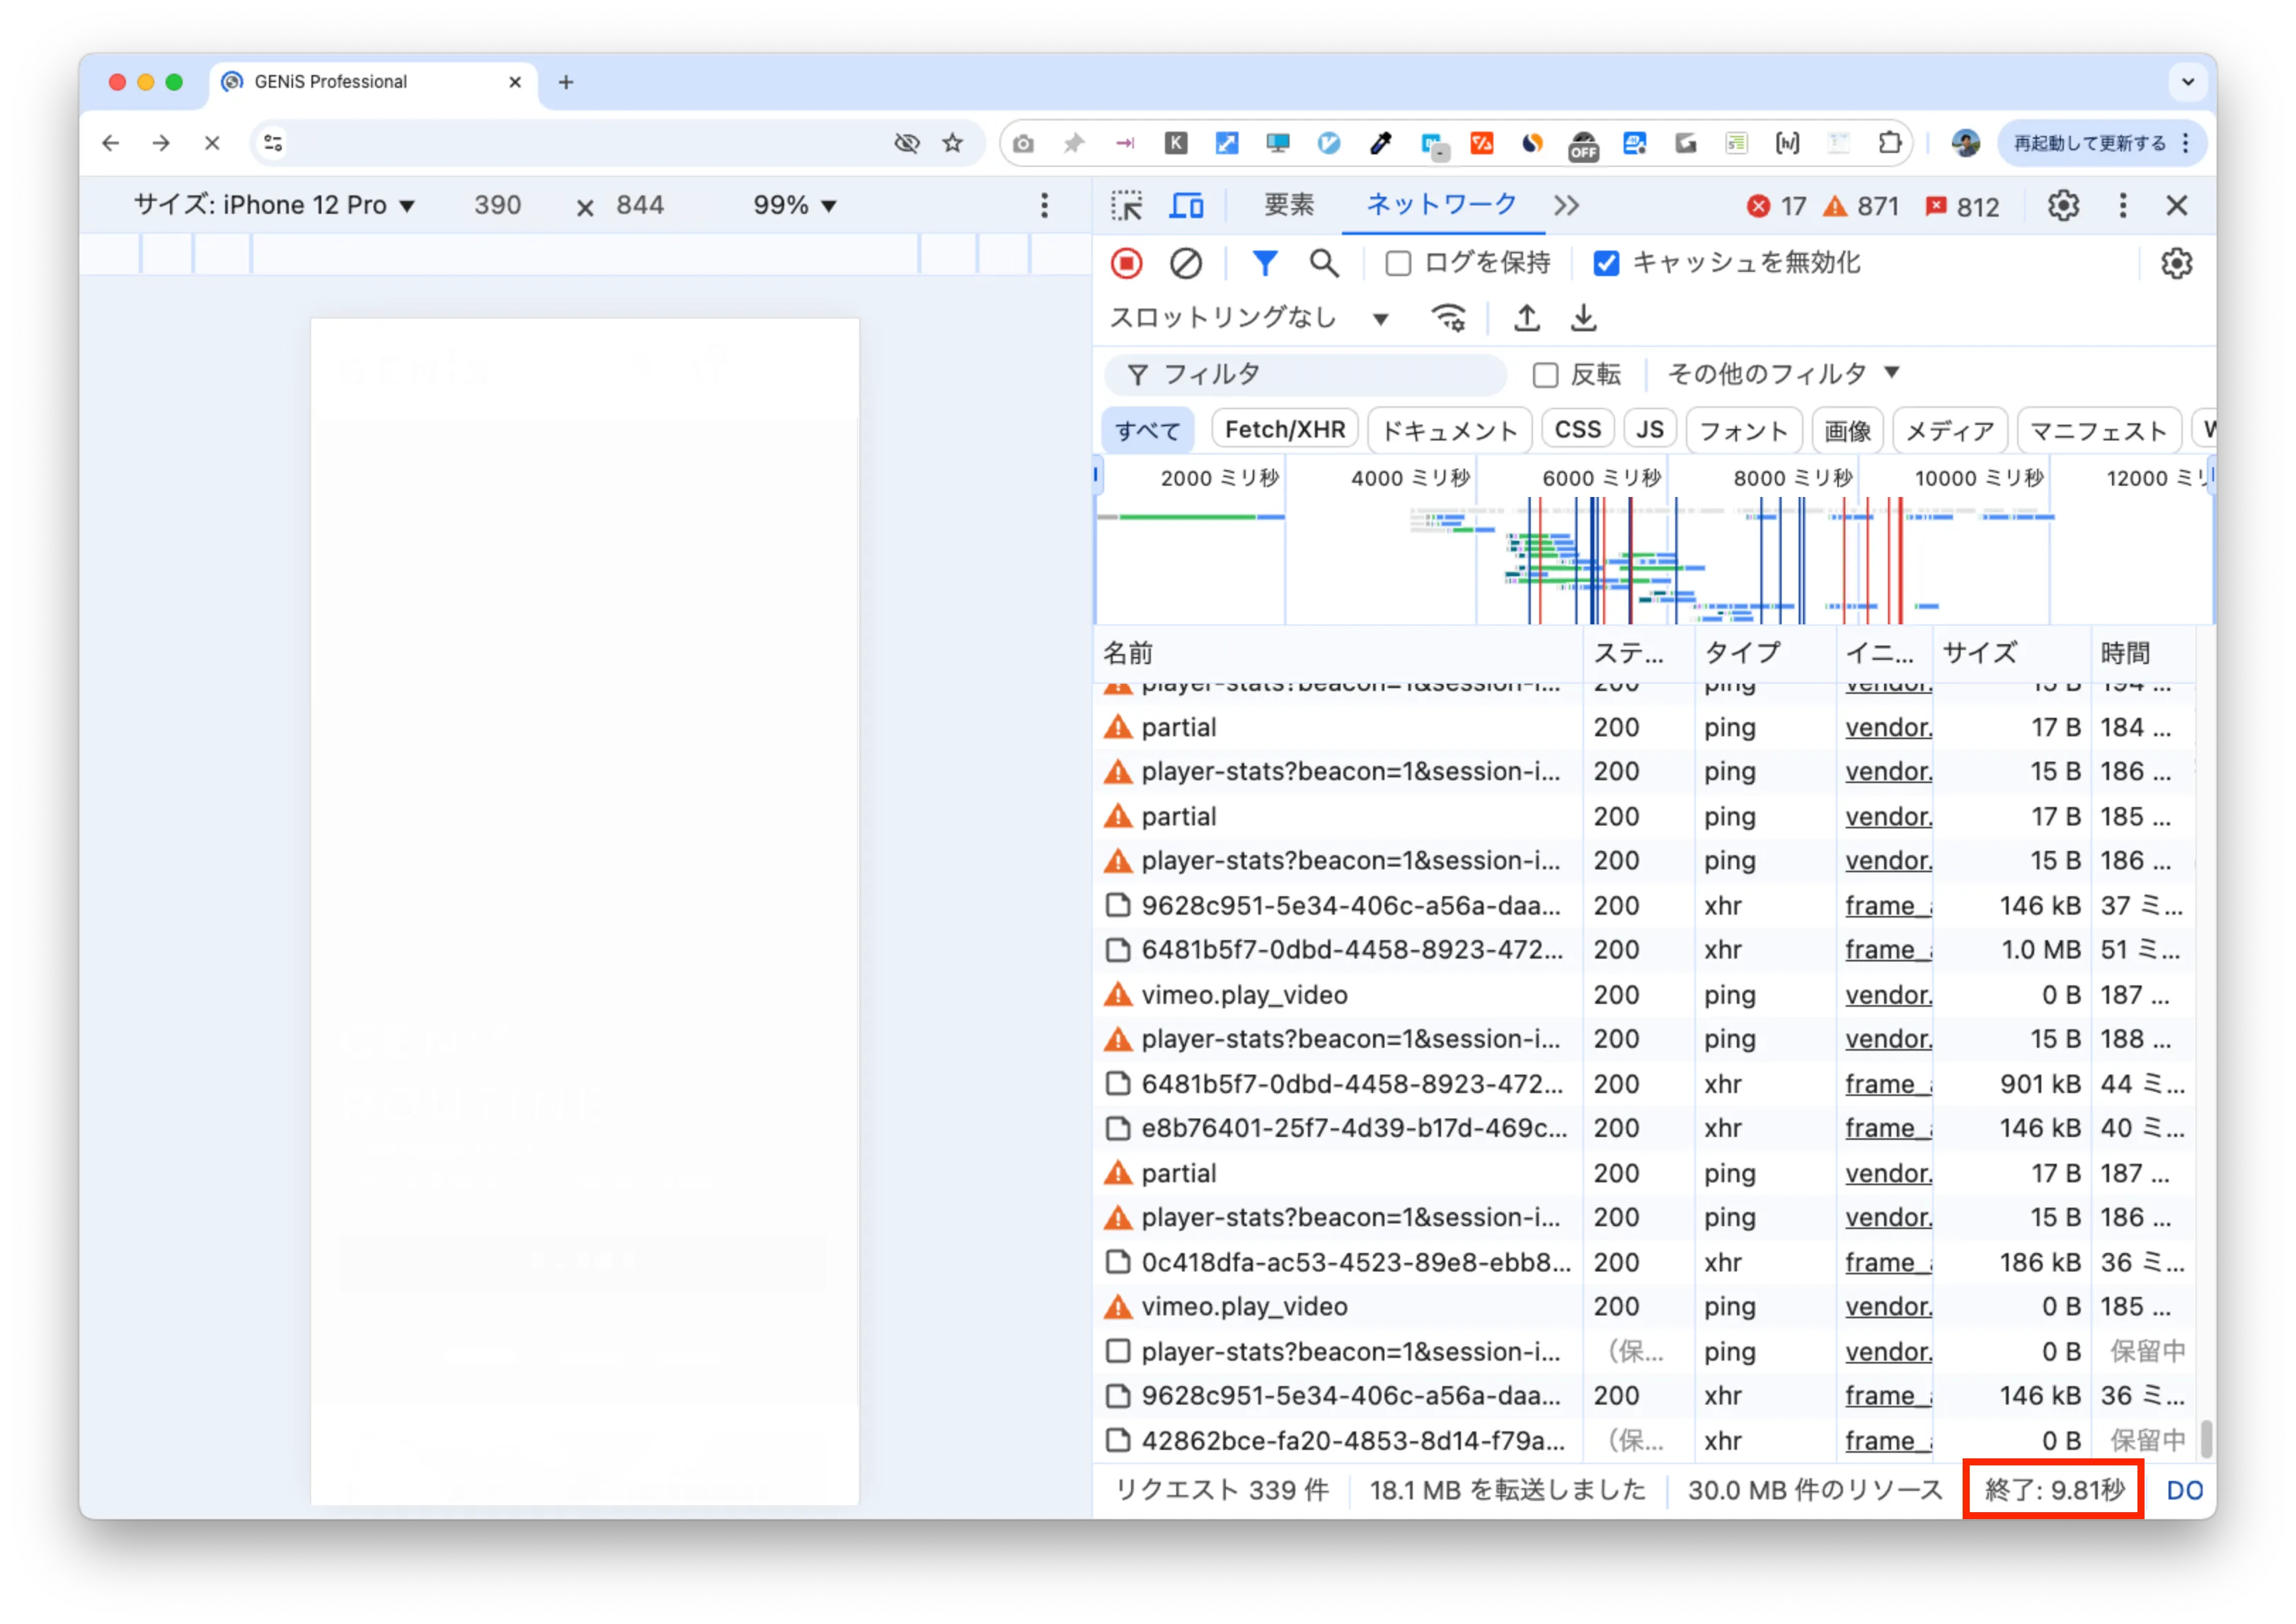Select the マニフェスト filter
The width and height of the screenshot is (2296, 1624).
[2098, 430]
